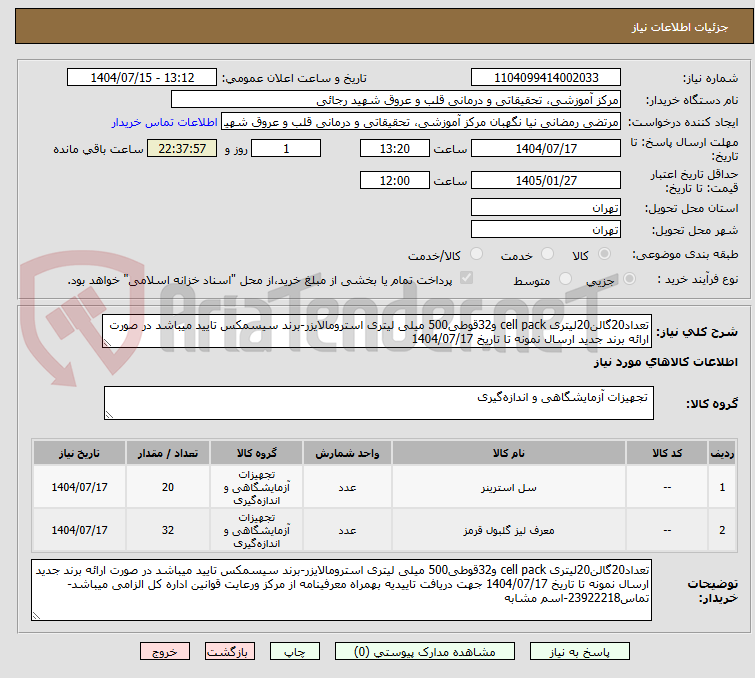The height and width of the screenshot is (678, 755).
Task: Click the ایجاد کننده درخواست field
Action: click(421, 122)
